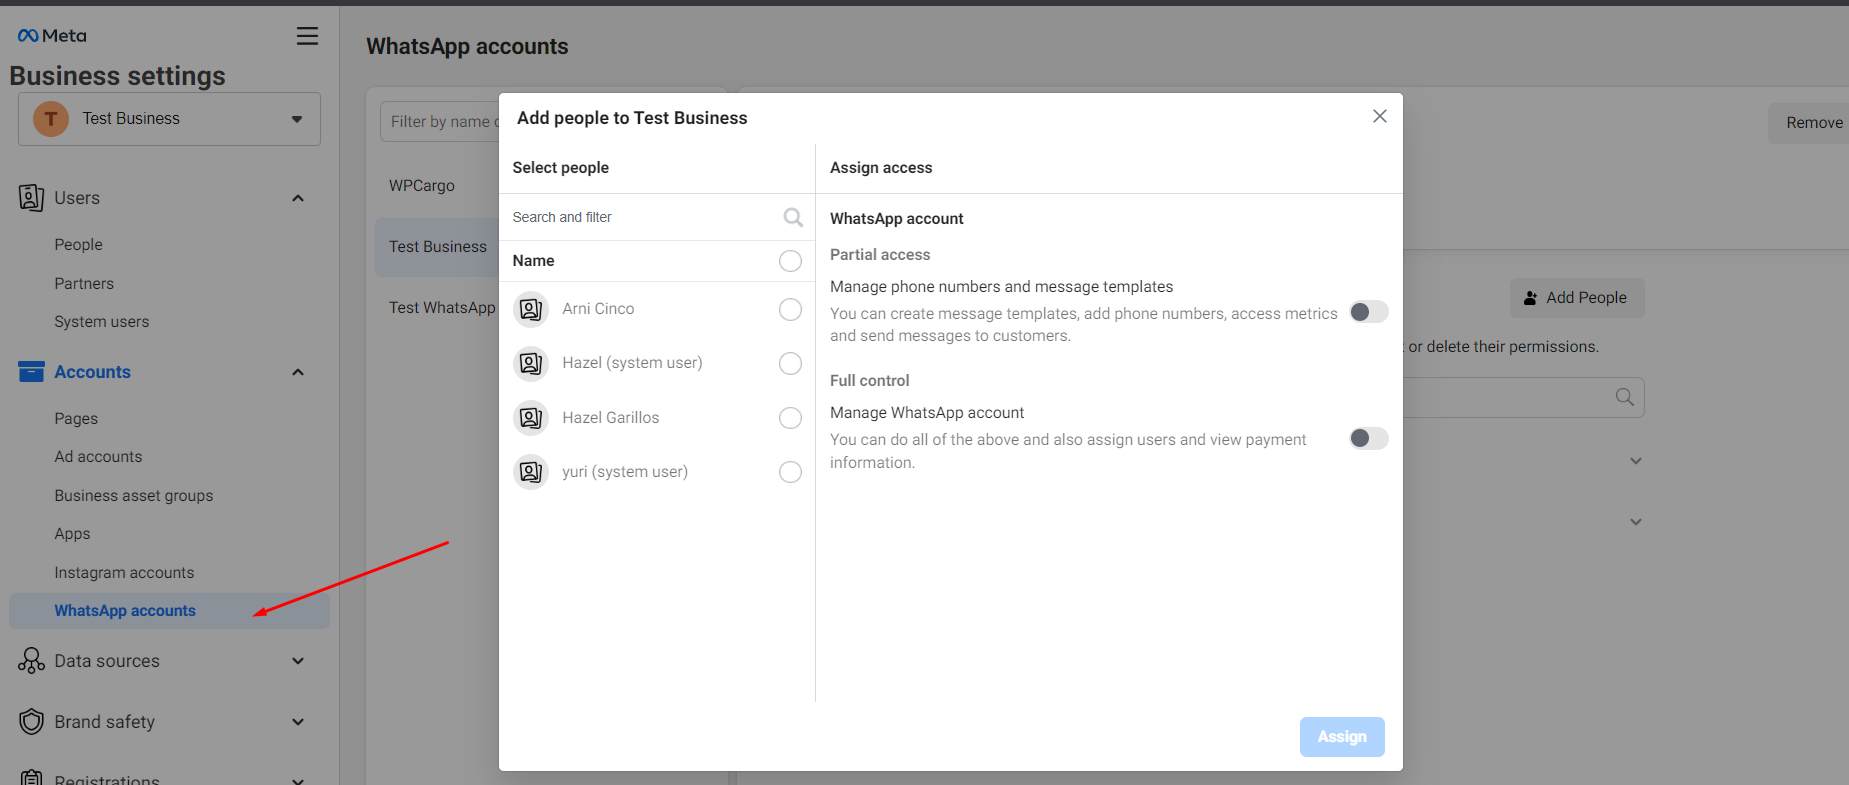Select Hazel Garillos radio button
Viewport: 1849px width, 785px height.
coord(790,418)
